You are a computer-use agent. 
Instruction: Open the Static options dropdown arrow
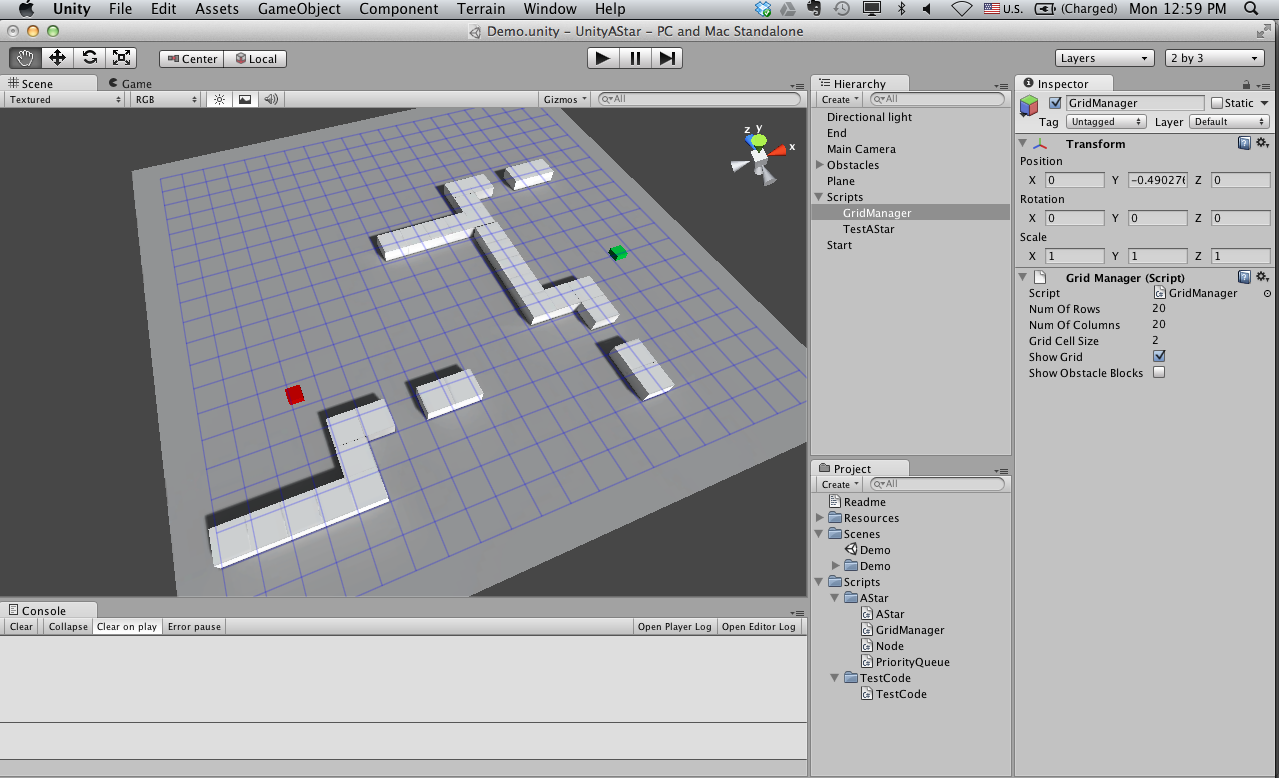[x=1264, y=103]
